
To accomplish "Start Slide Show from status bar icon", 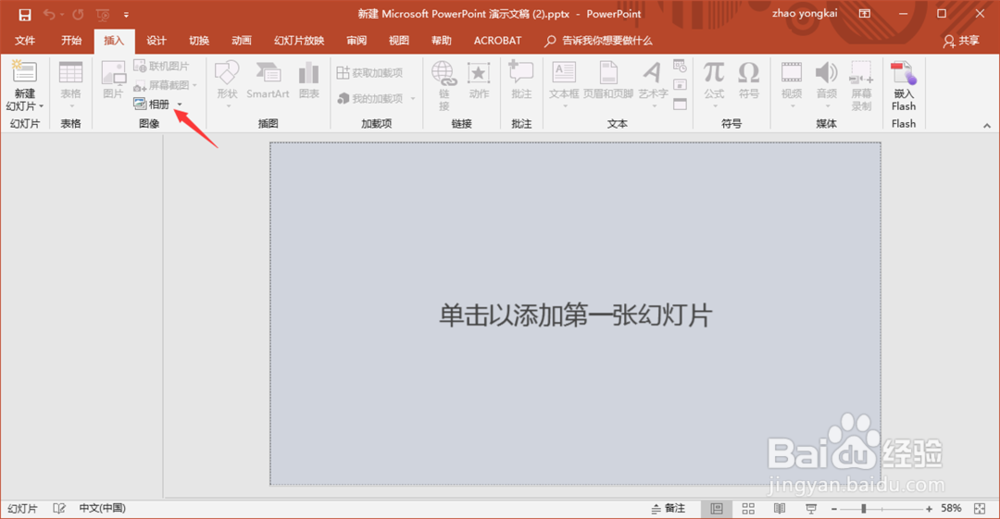I will [x=811, y=508].
